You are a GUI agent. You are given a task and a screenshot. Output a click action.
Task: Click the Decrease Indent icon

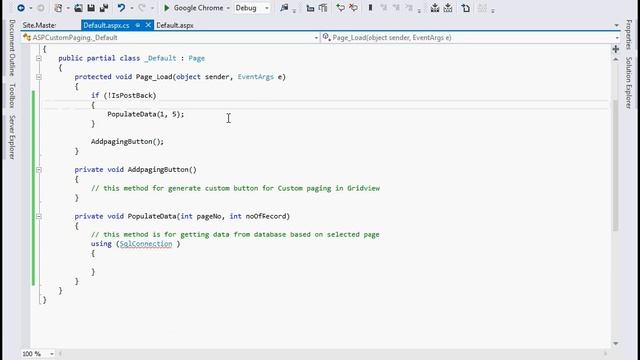pyautogui.click(x=310, y=8)
